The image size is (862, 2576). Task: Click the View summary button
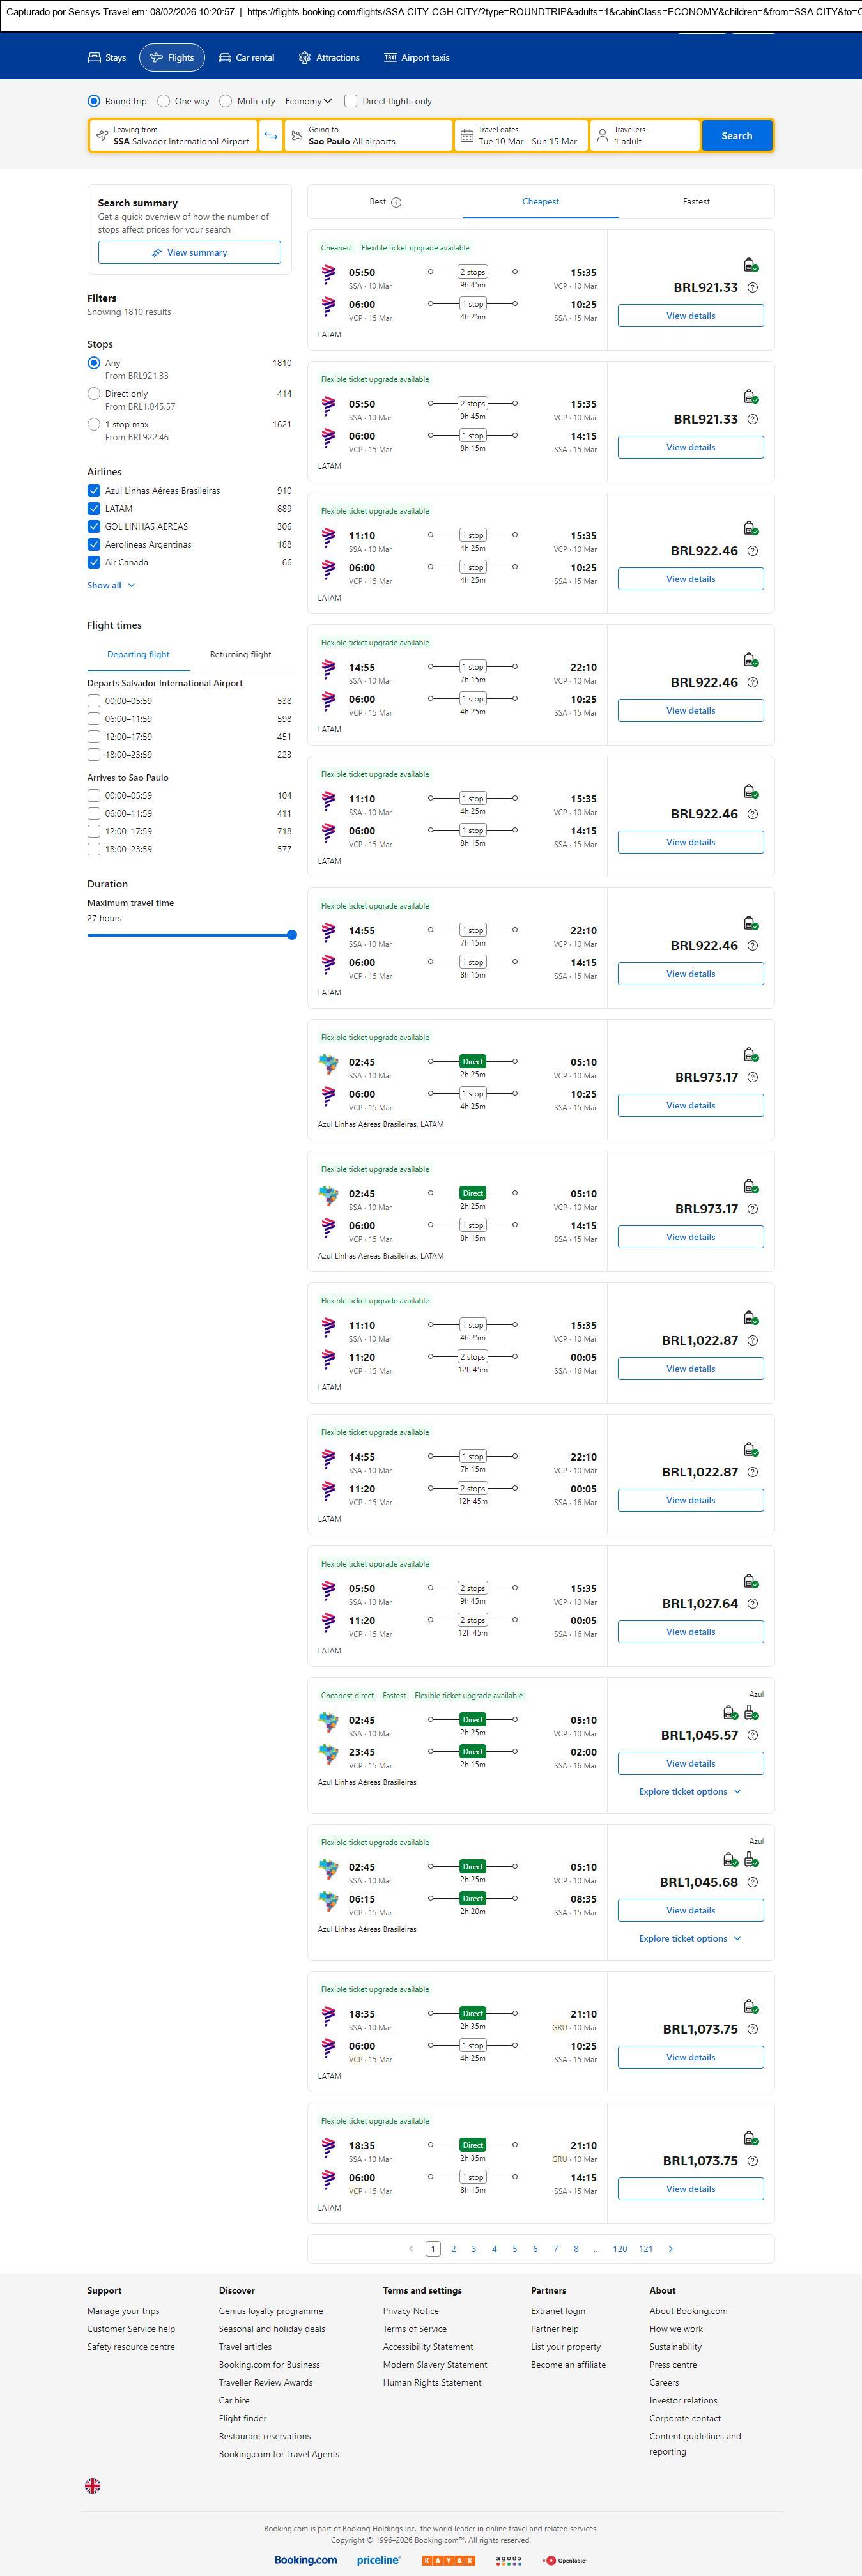189,253
